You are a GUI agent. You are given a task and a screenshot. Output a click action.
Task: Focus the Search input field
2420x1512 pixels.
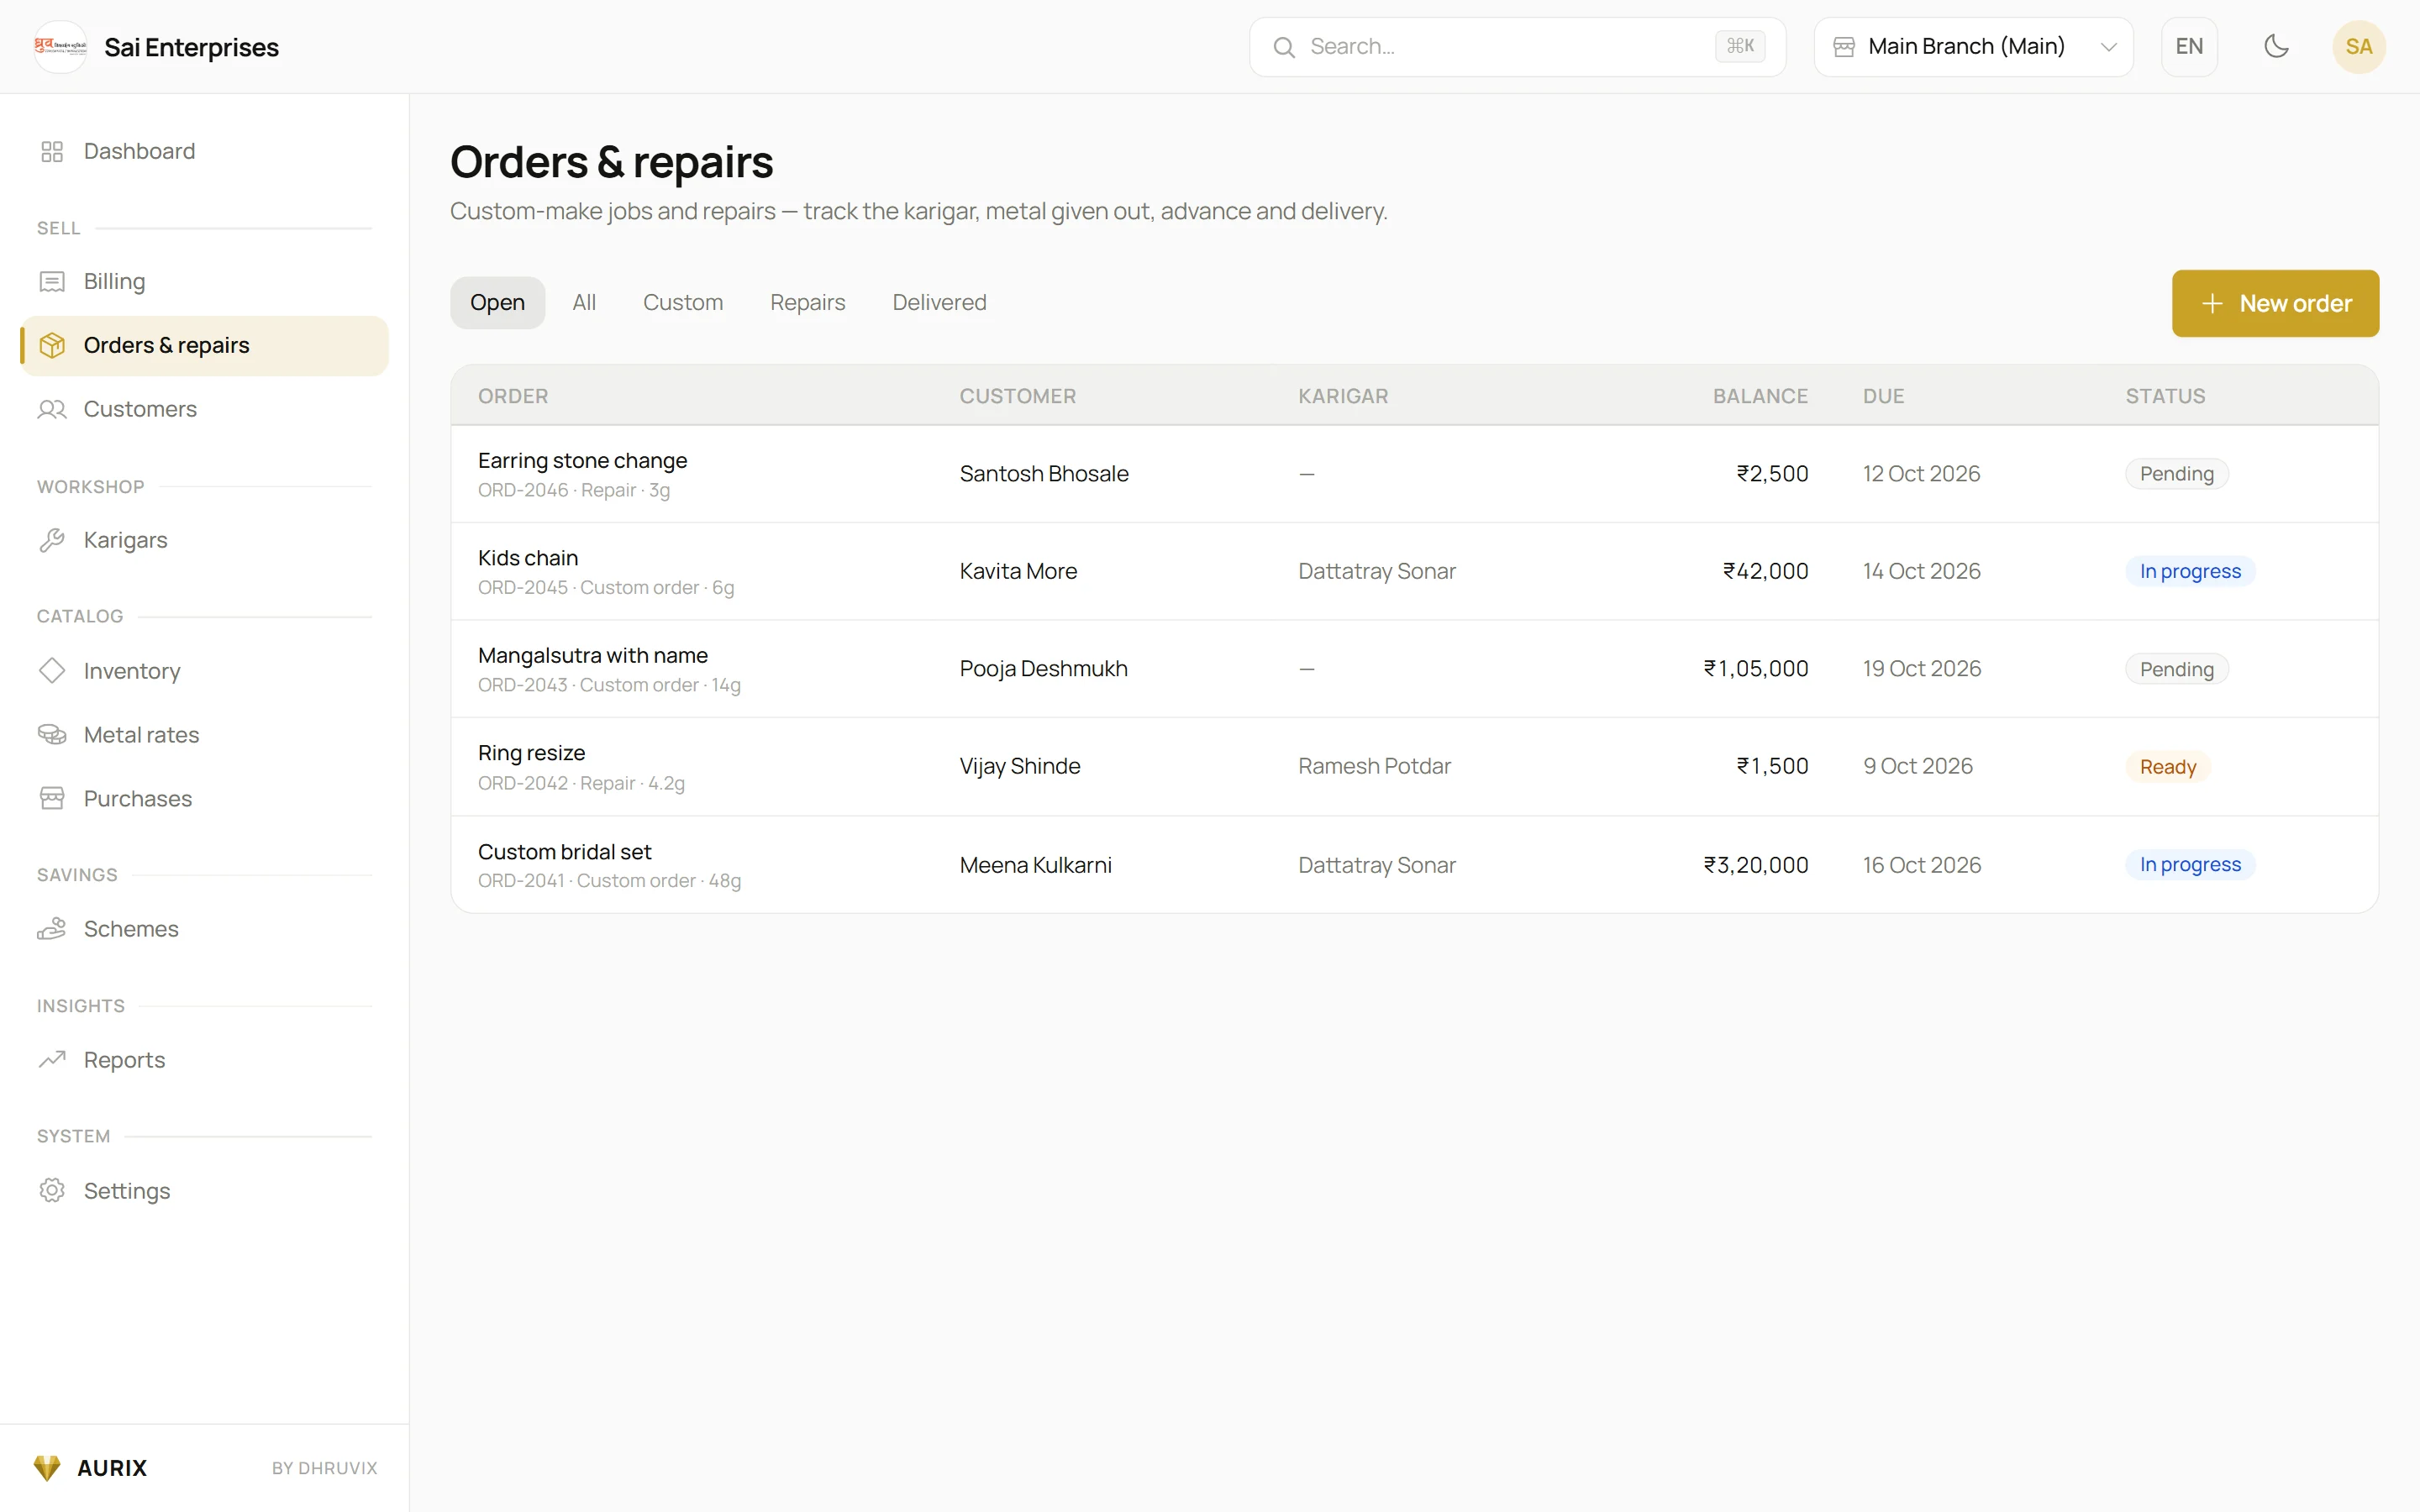click(x=1517, y=47)
